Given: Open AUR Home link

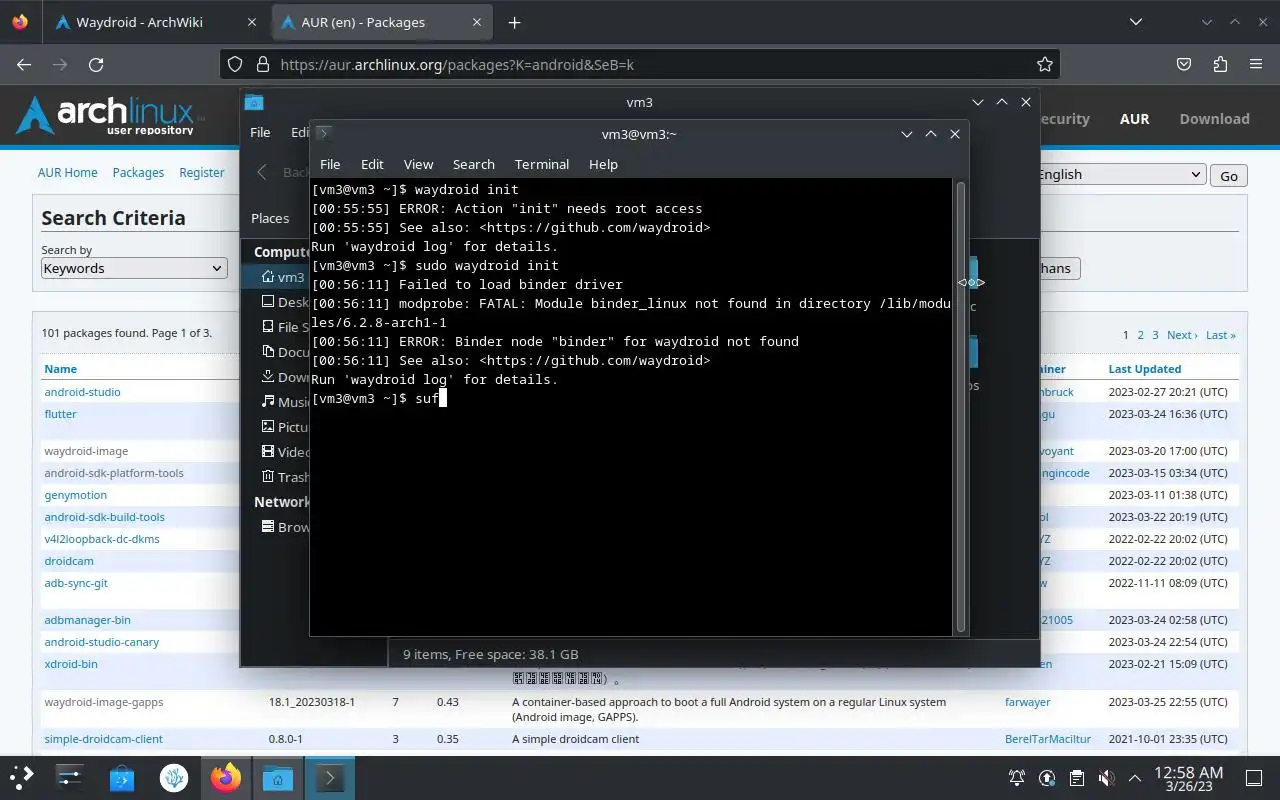Looking at the screenshot, I should [x=67, y=172].
